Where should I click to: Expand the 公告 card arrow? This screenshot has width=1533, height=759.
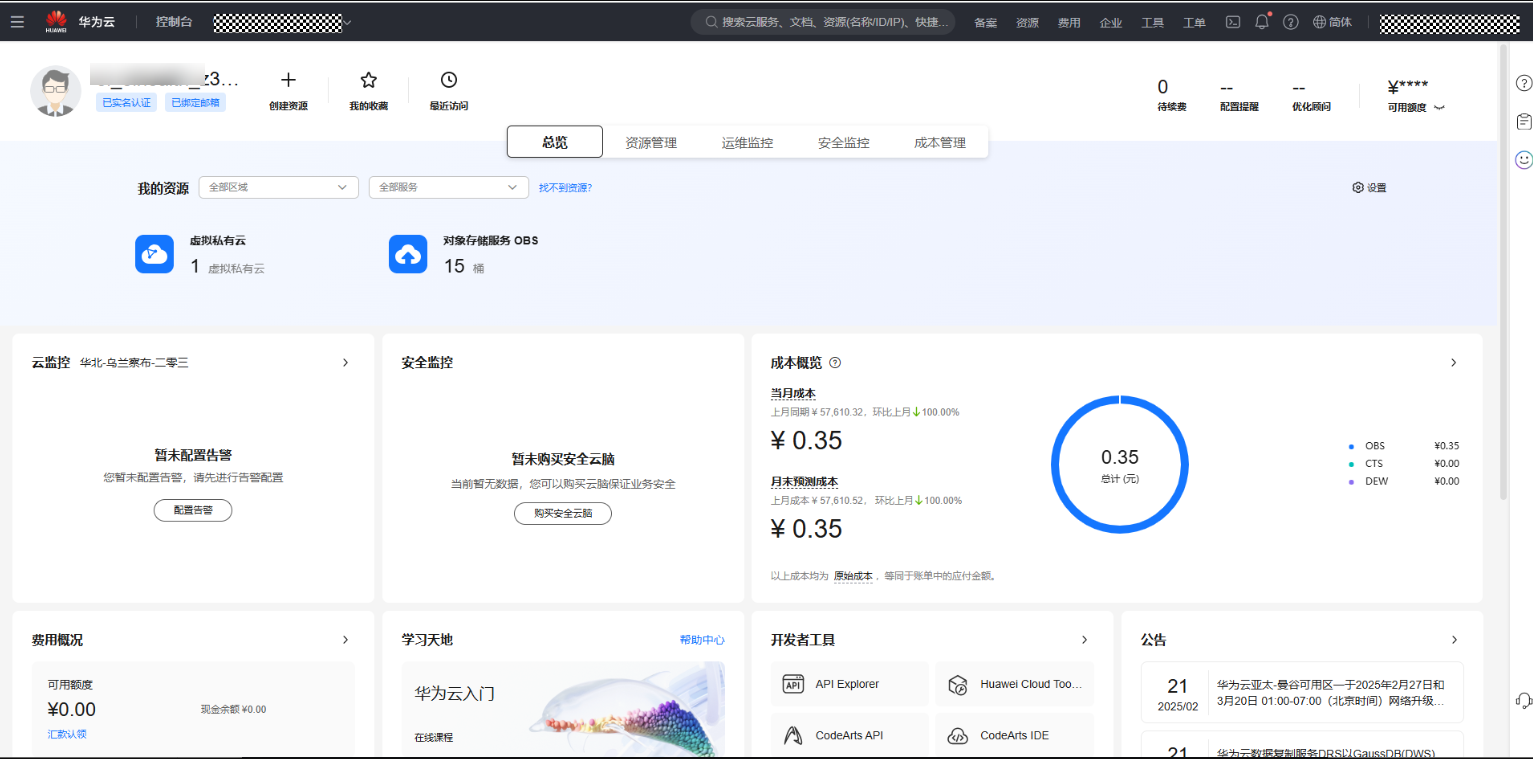click(x=1454, y=639)
